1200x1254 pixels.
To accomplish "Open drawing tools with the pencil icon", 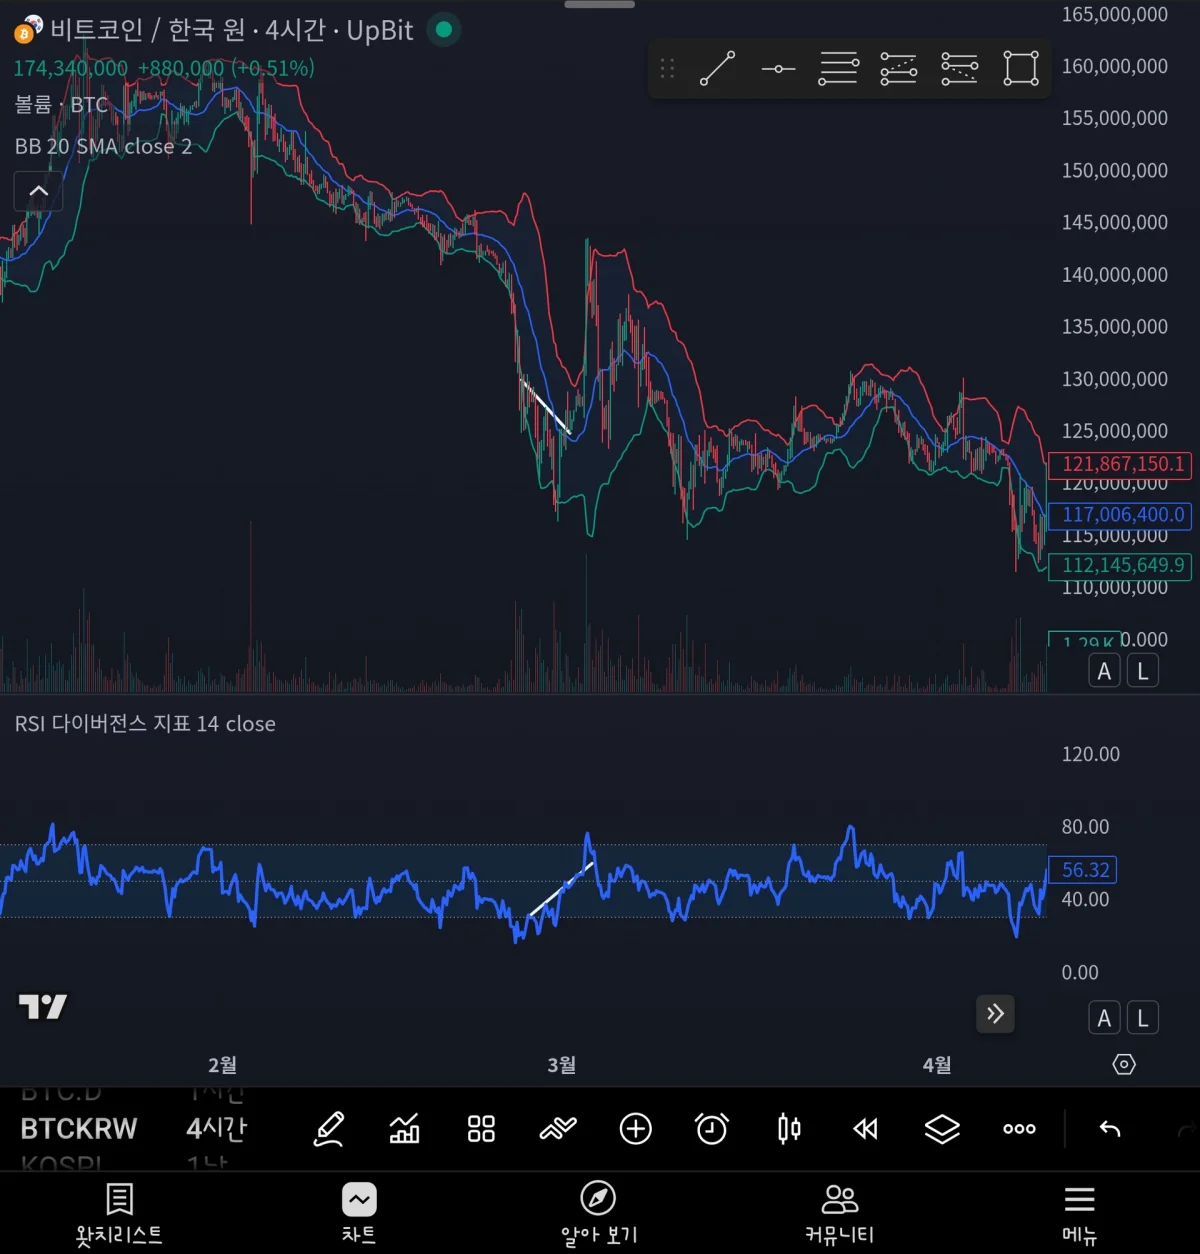I will pyautogui.click(x=329, y=1129).
